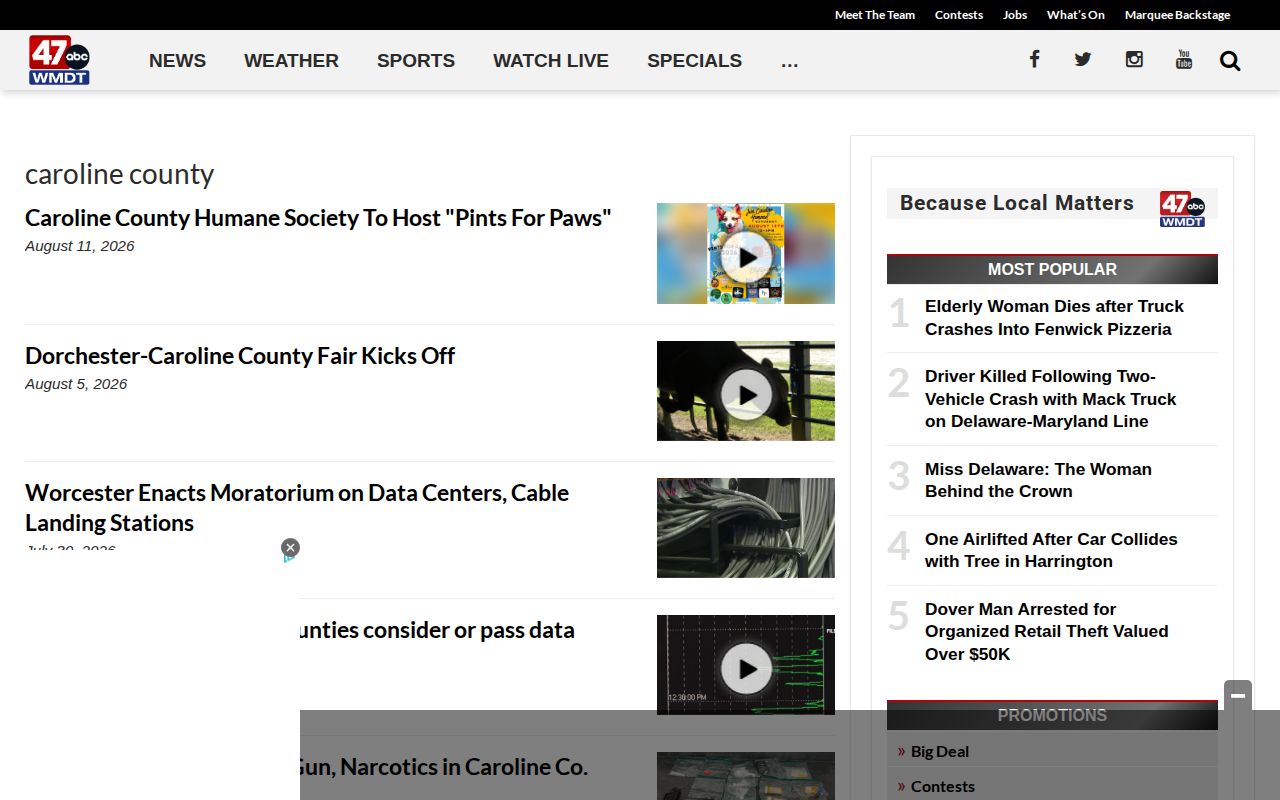Open Marquee Backstage link
Viewport: 1280px width, 800px height.
click(x=1177, y=15)
